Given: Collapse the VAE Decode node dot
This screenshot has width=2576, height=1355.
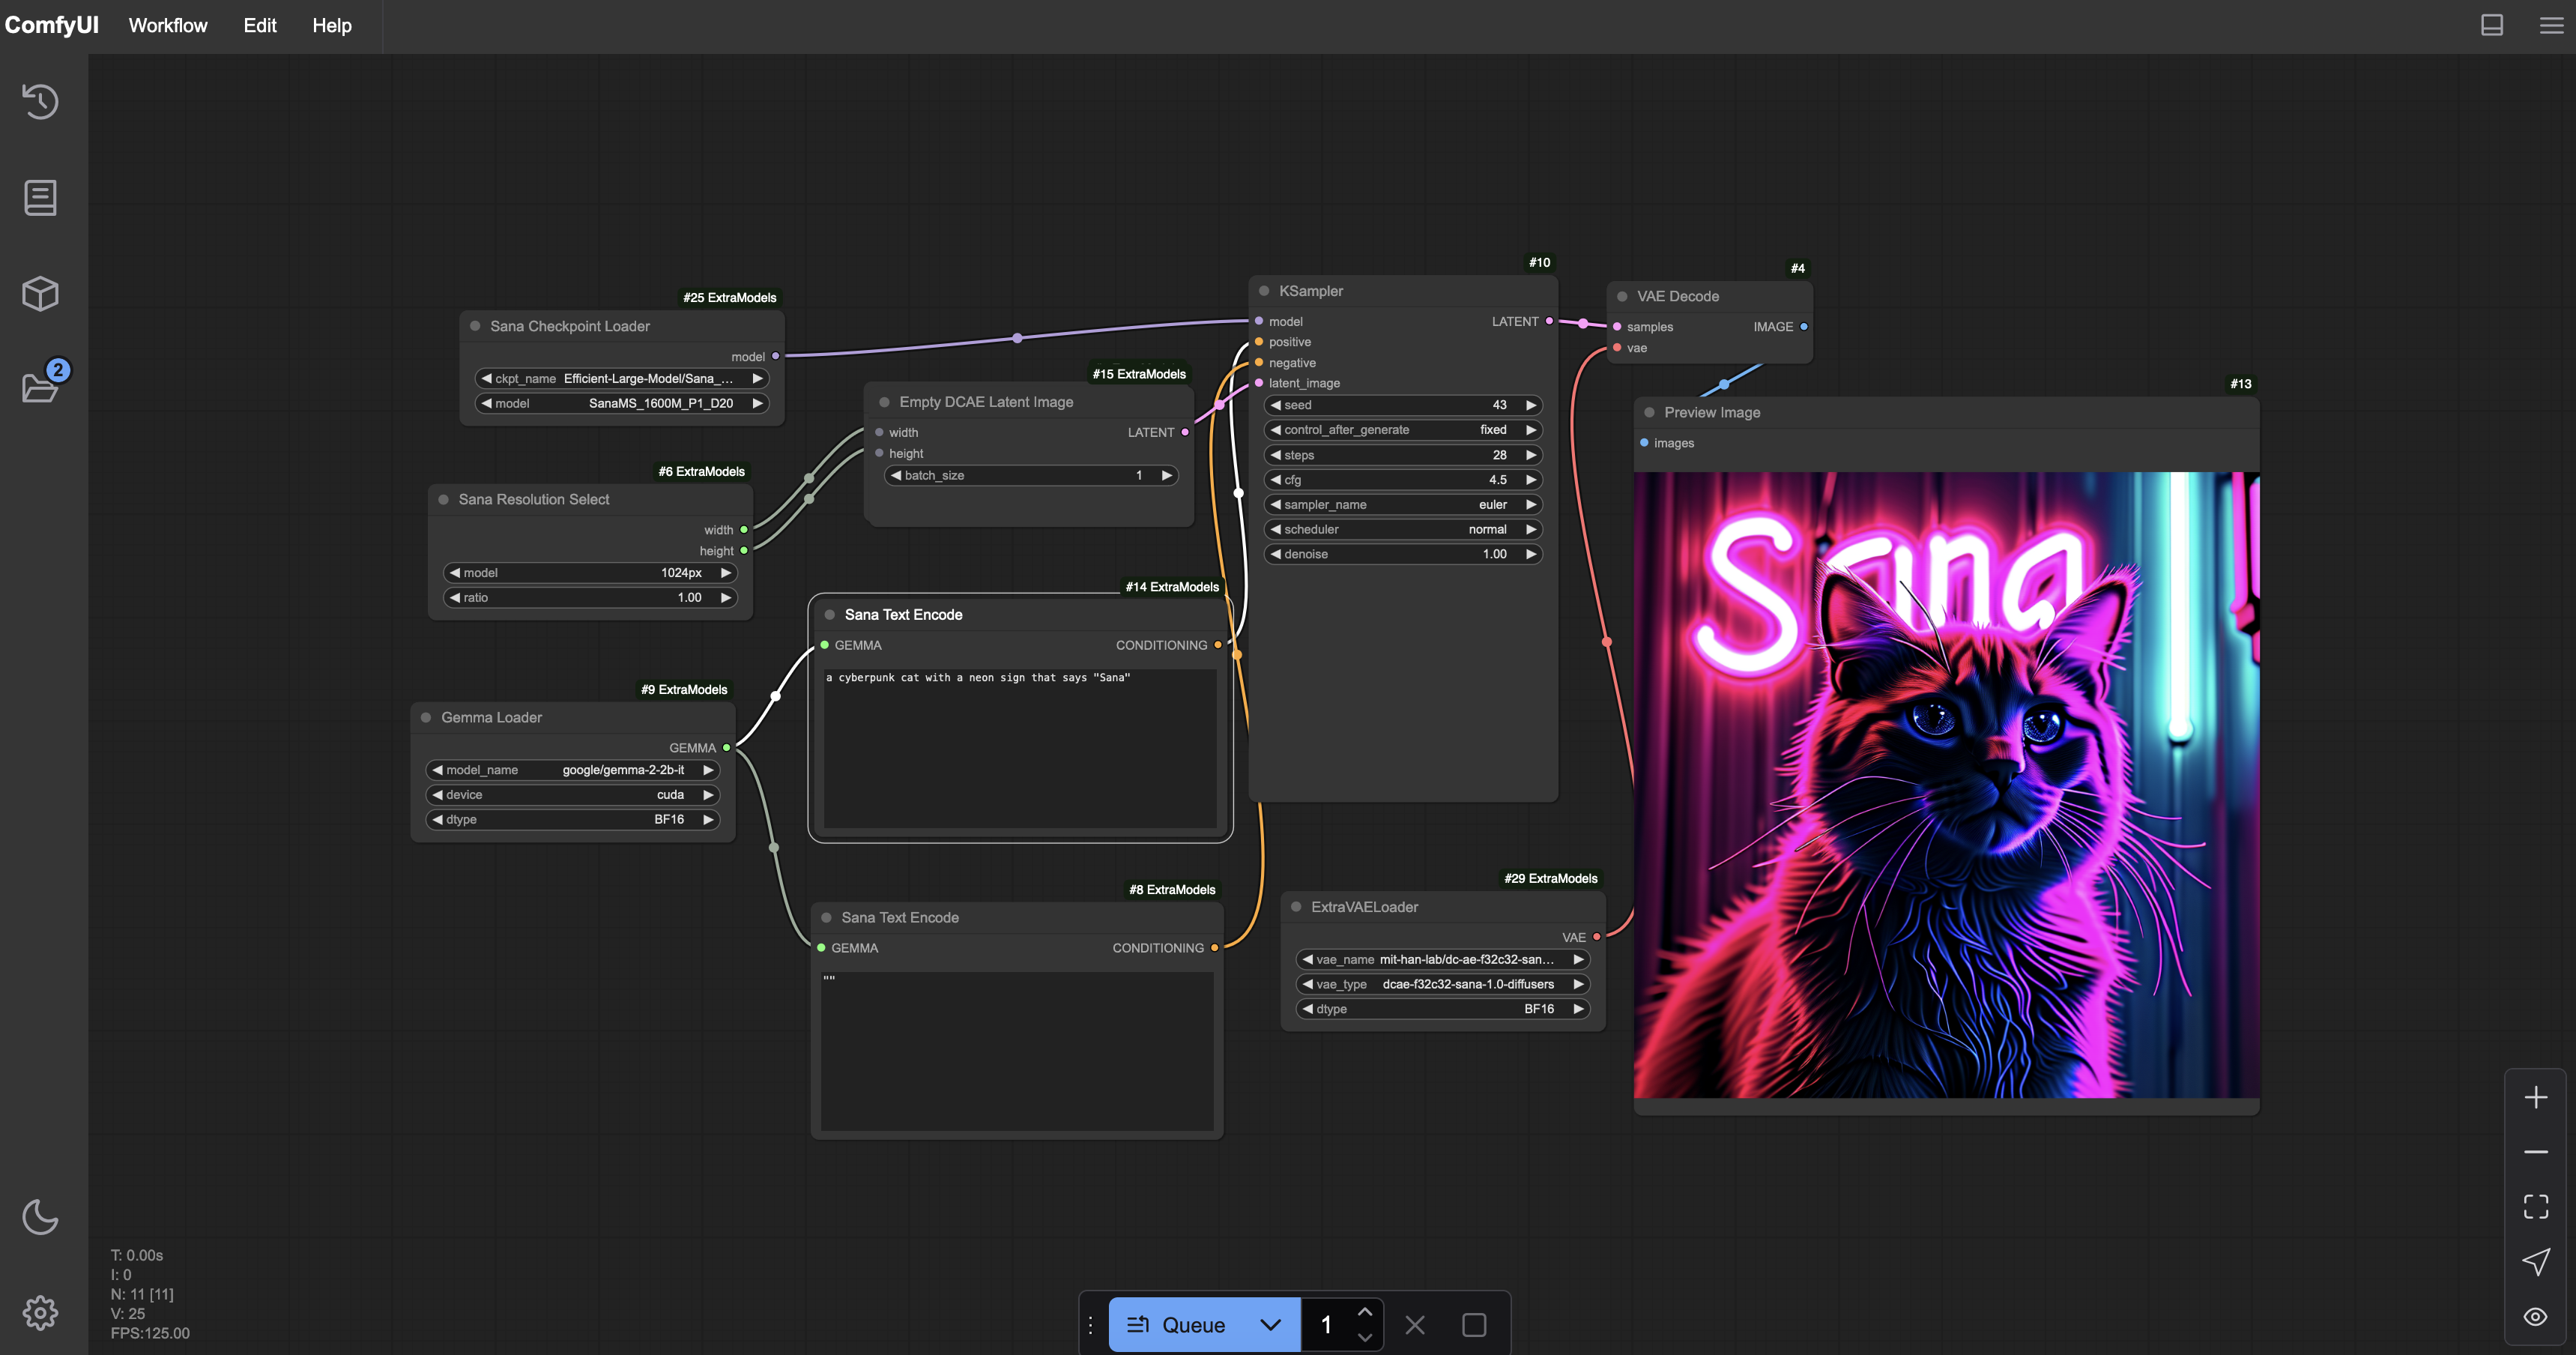Looking at the screenshot, I should point(1622,296).
